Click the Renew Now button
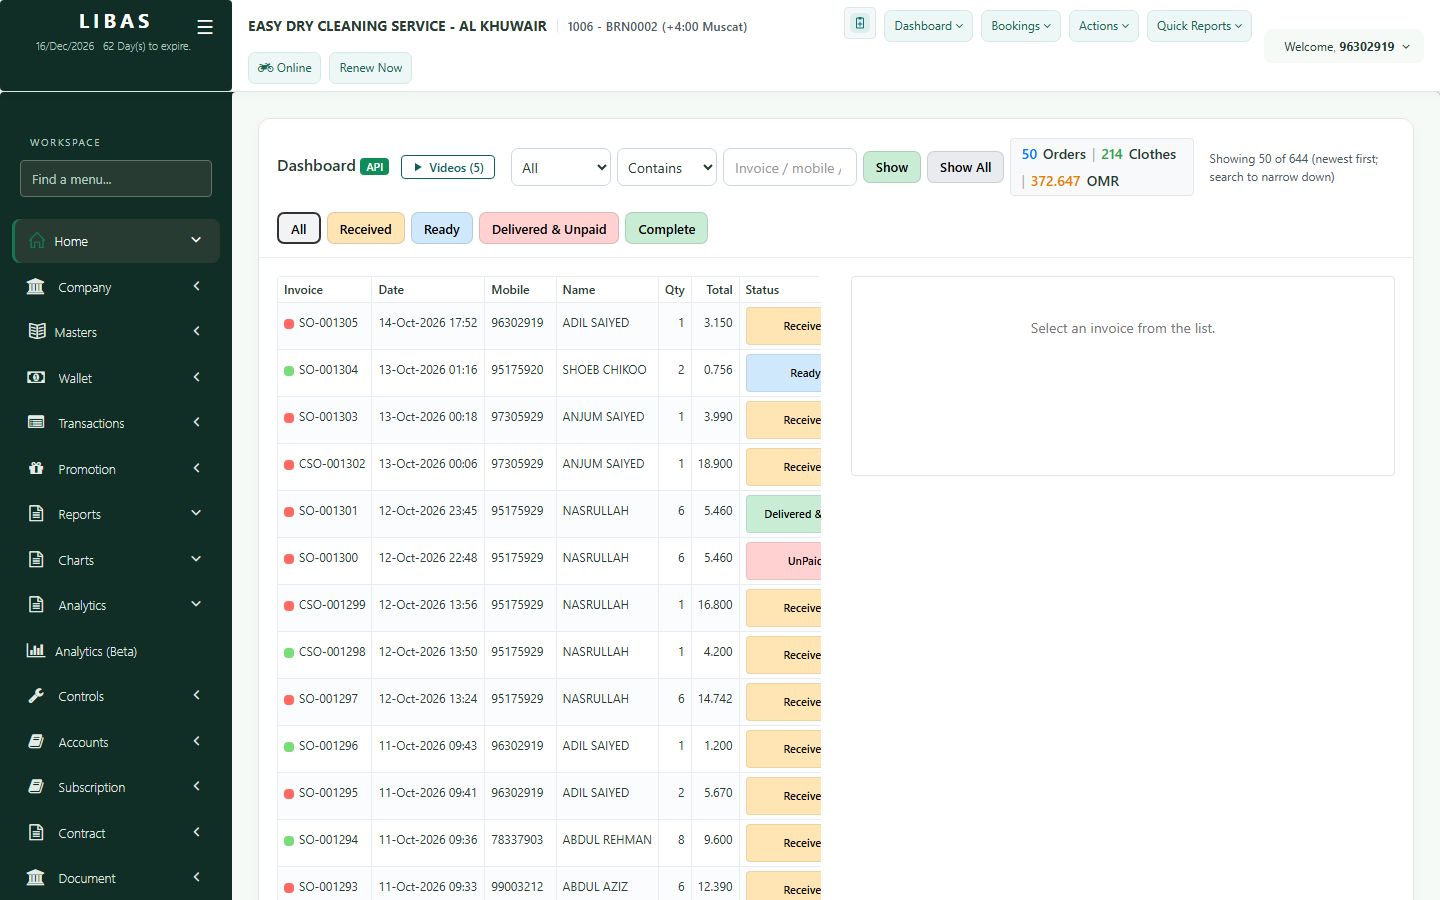The width and height of the screenshot is (1440, 900). (371, 68)
